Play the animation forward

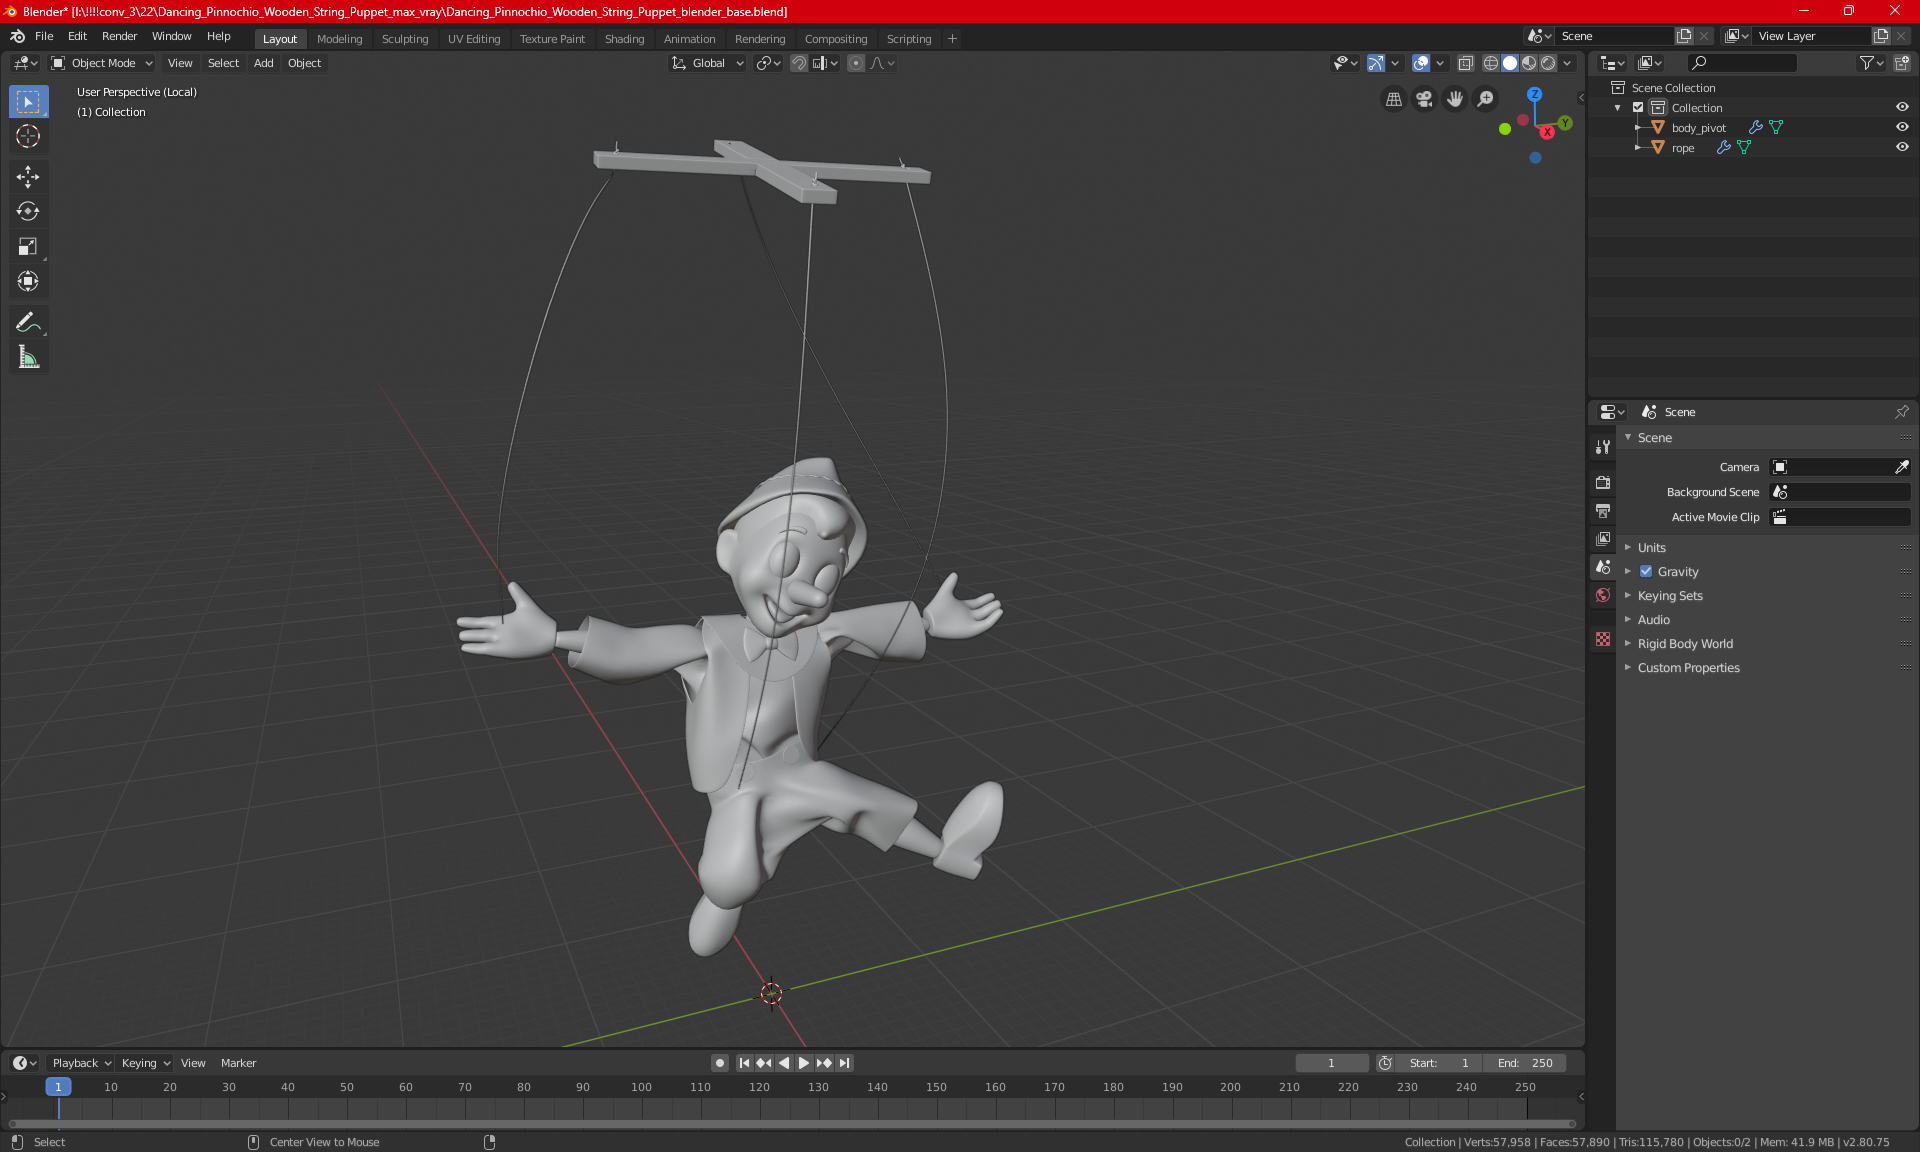click(804, 1063)
